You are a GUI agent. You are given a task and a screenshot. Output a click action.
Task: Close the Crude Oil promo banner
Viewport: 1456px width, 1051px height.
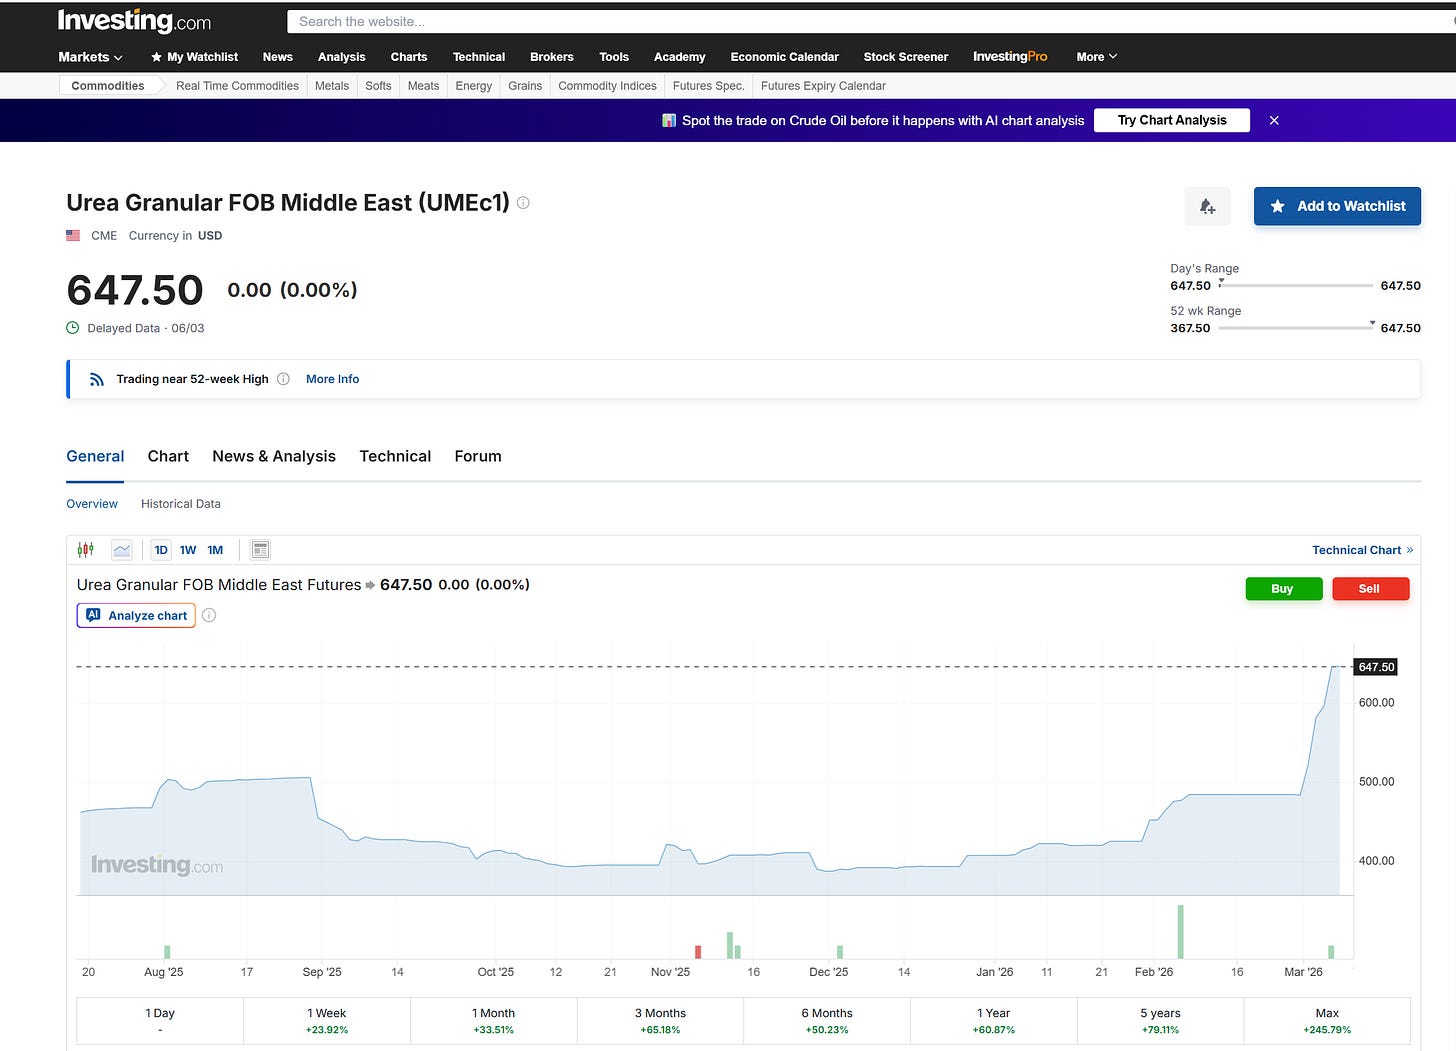tap(1274, 120)
